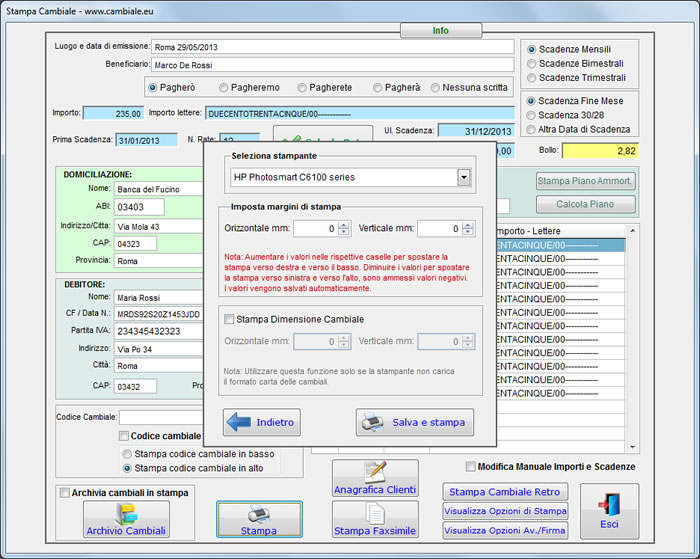700x559 pixels.
Task: Click the Luogo e data di emissione field
Action: (333, 47)
